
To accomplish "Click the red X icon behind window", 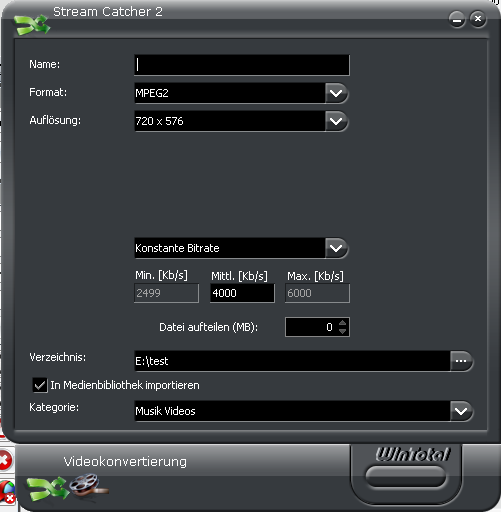I will tap(5, 460).
